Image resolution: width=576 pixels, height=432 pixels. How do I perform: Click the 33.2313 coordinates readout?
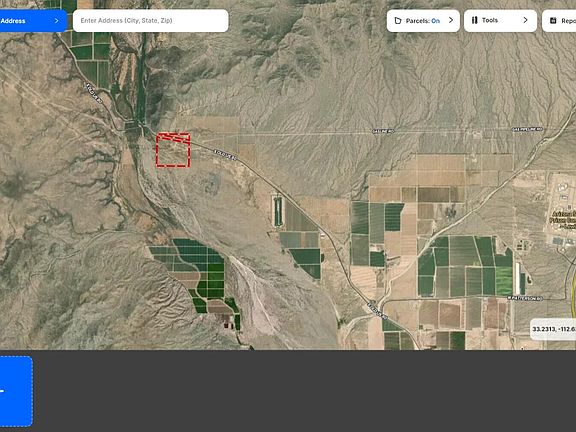tap(553, 329)
